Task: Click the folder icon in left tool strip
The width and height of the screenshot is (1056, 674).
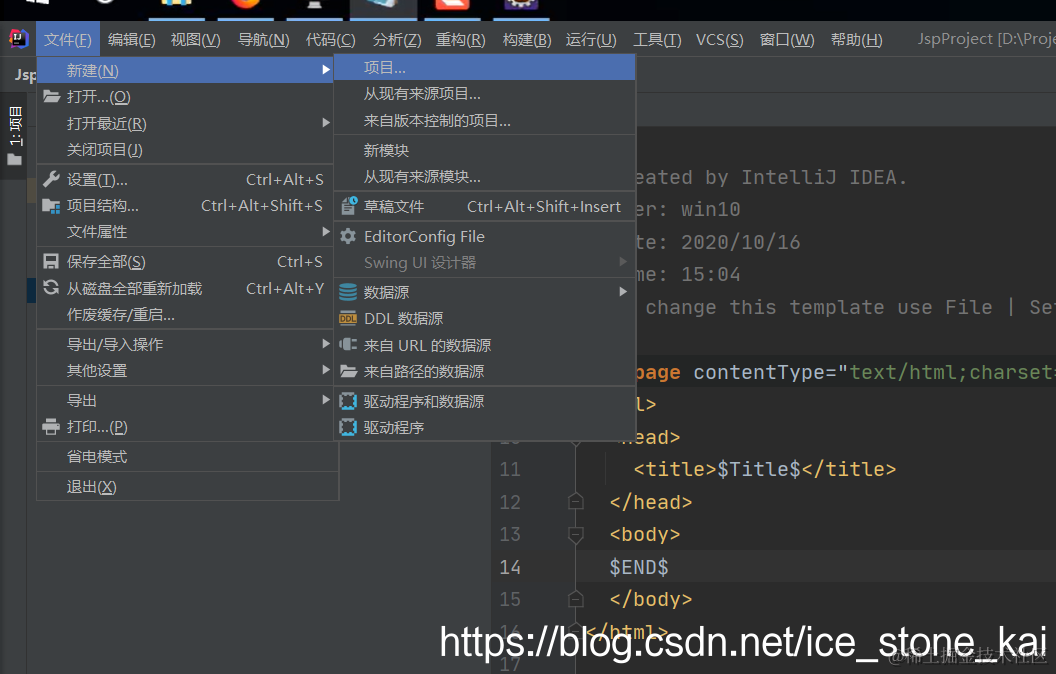Action: click(14, 160)
